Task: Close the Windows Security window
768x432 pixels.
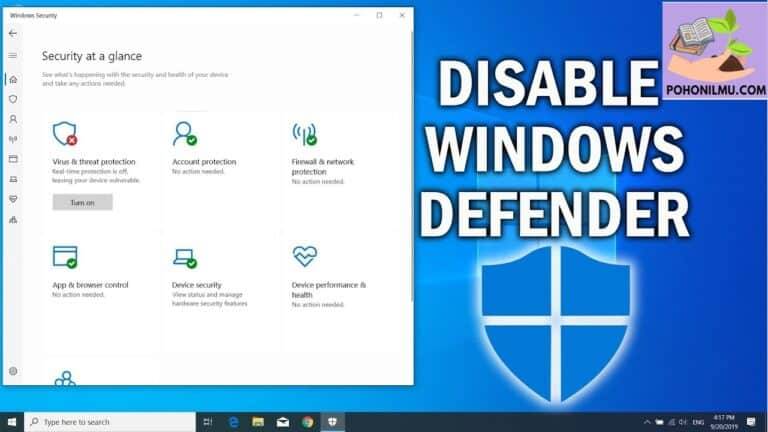Action: point(402,15)
